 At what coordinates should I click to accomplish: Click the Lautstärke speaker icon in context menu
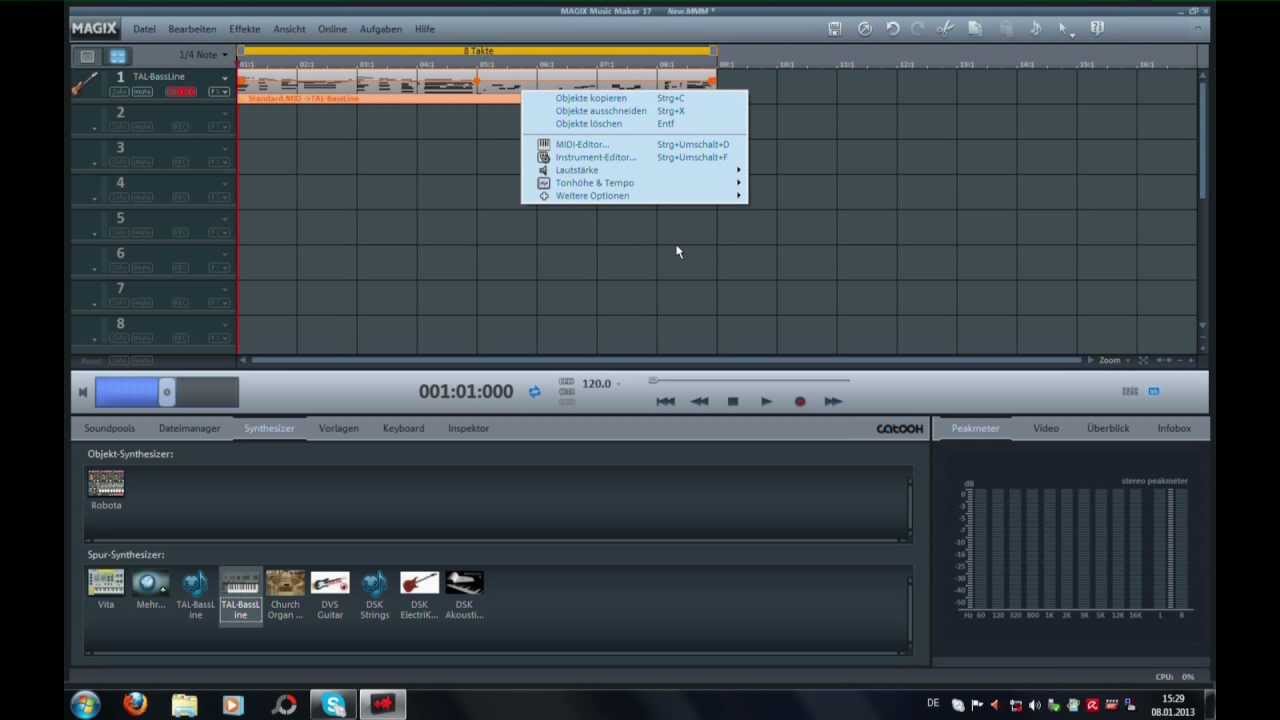[544, 170]
